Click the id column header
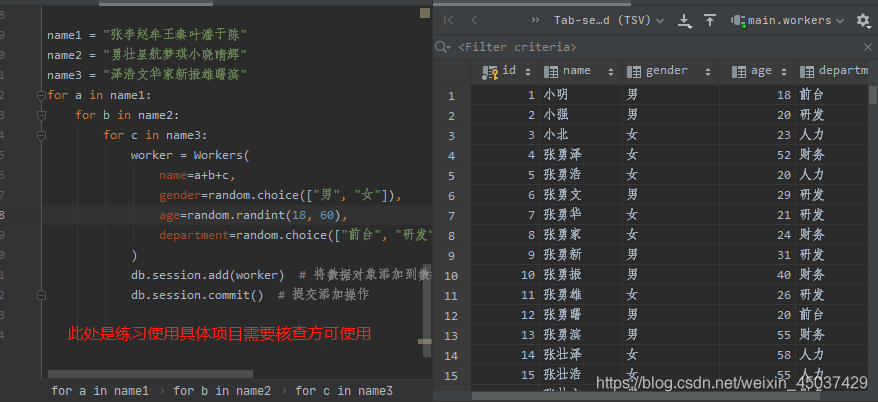 pyautogui.click(x=505, y=72)
